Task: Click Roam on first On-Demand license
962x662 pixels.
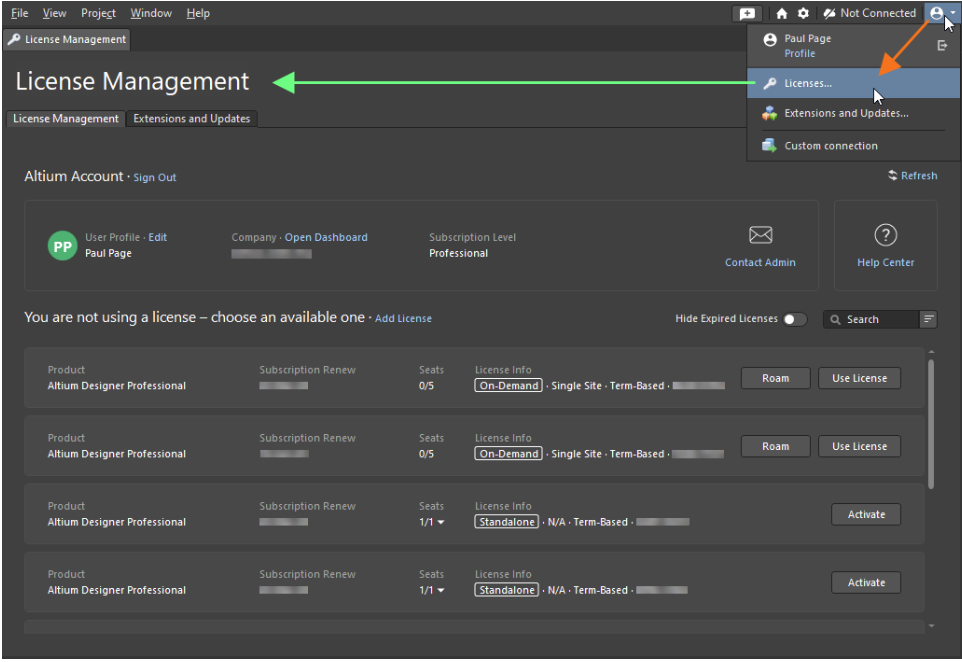Action: (x=775, y=379)
